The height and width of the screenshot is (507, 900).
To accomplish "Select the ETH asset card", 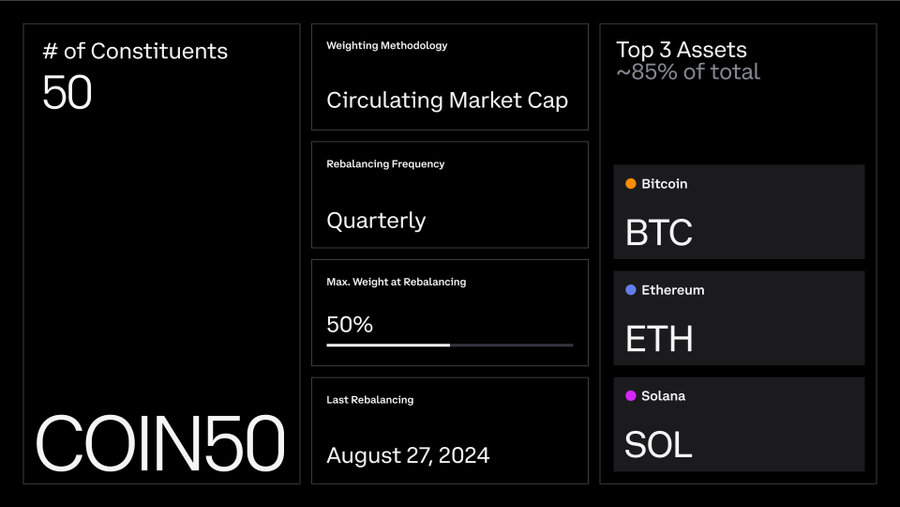I will click(x=739, y=318).
